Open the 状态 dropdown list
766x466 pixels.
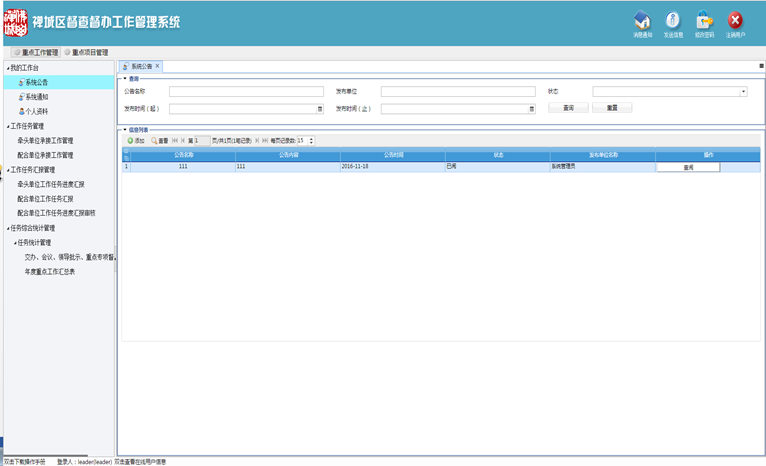point(743,91)
